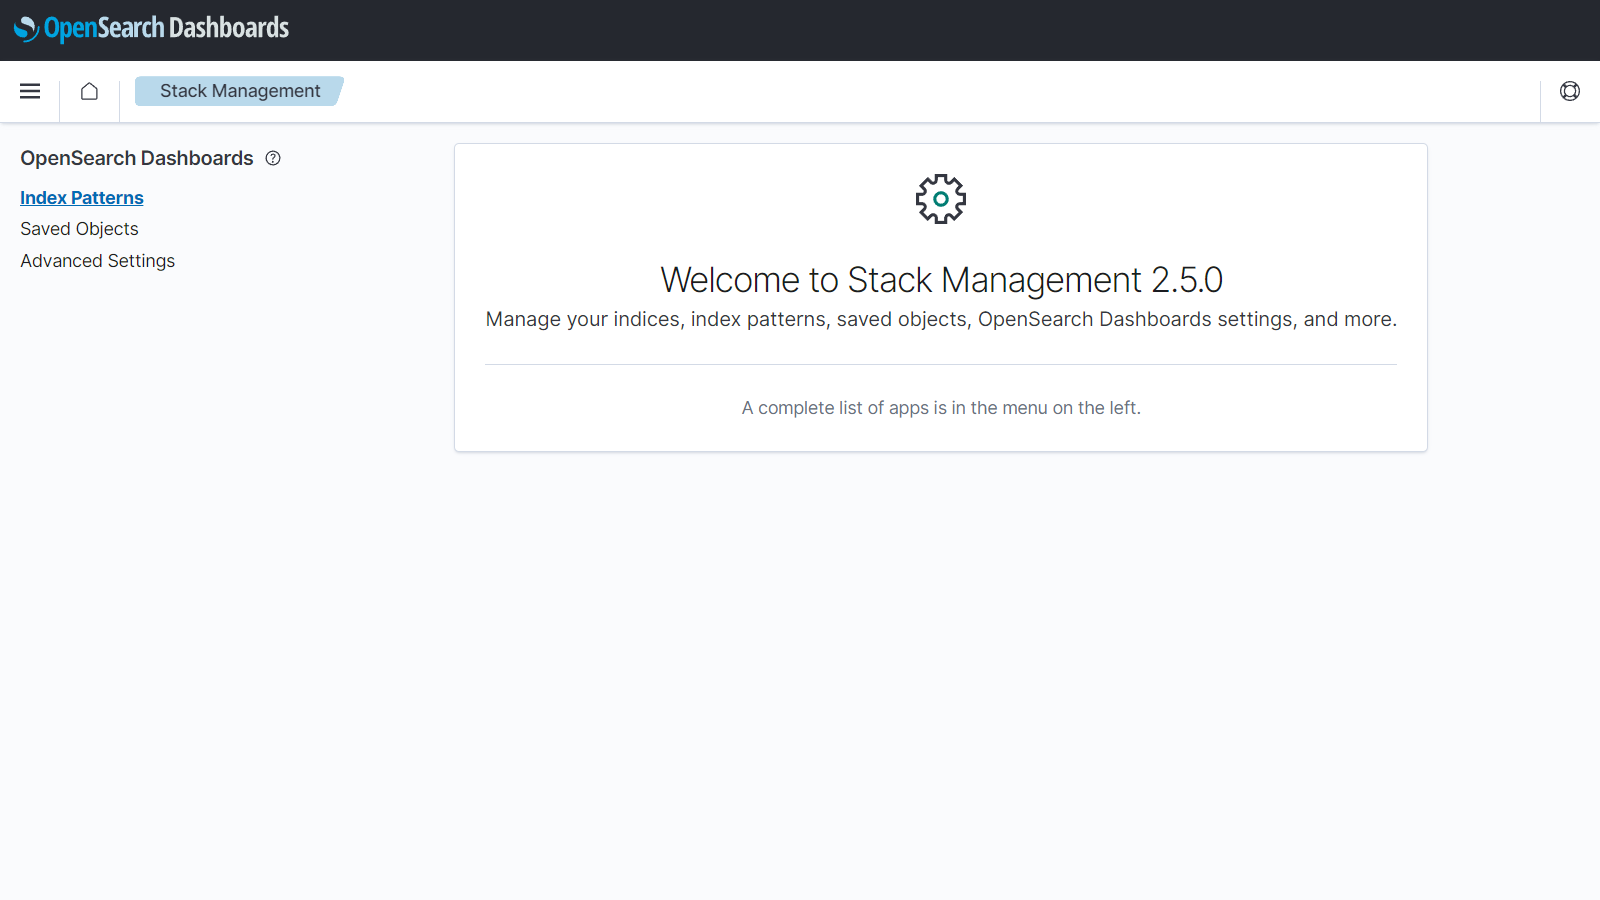The width and height of the screenshot is (1600, 900).
Task: Click the word Welcome in the heading
Action: tap(730, 280)
